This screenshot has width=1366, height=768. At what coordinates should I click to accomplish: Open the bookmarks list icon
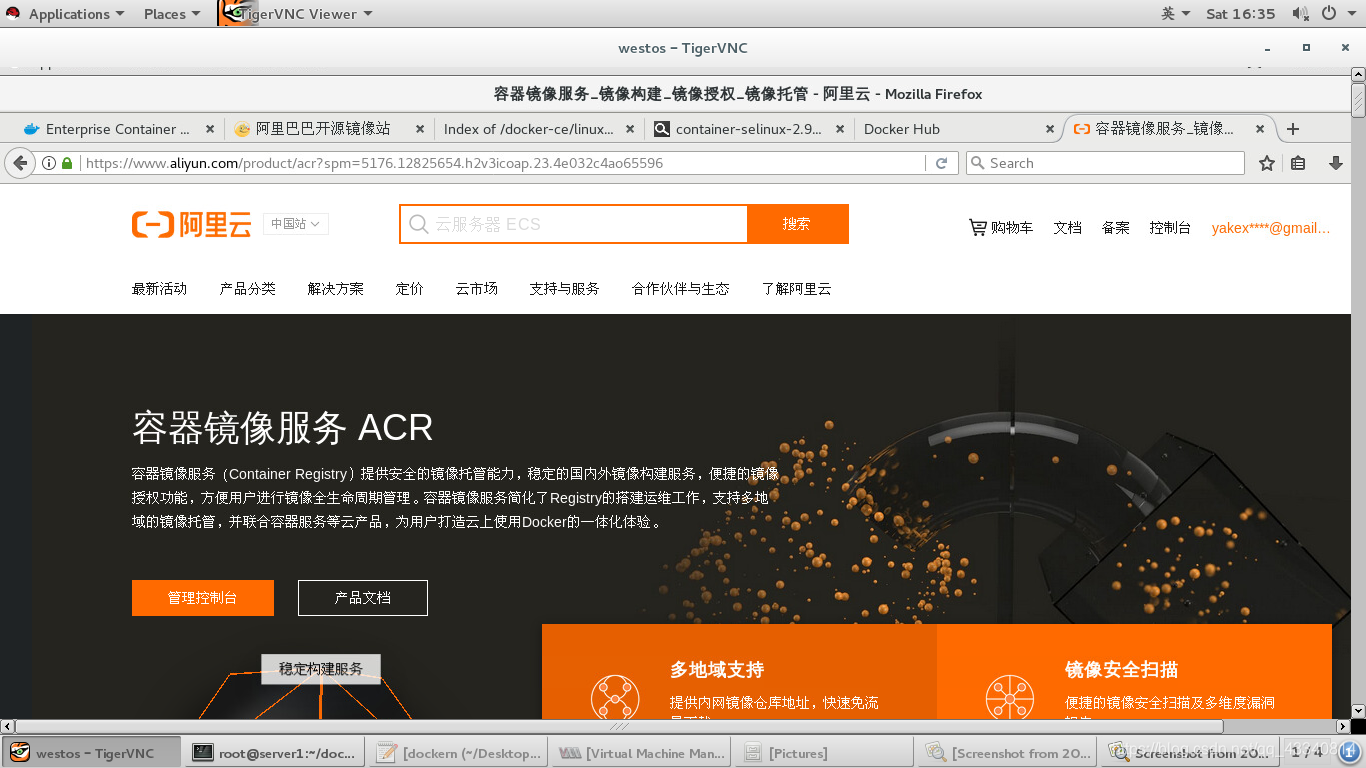click(x=1298, y=163)
